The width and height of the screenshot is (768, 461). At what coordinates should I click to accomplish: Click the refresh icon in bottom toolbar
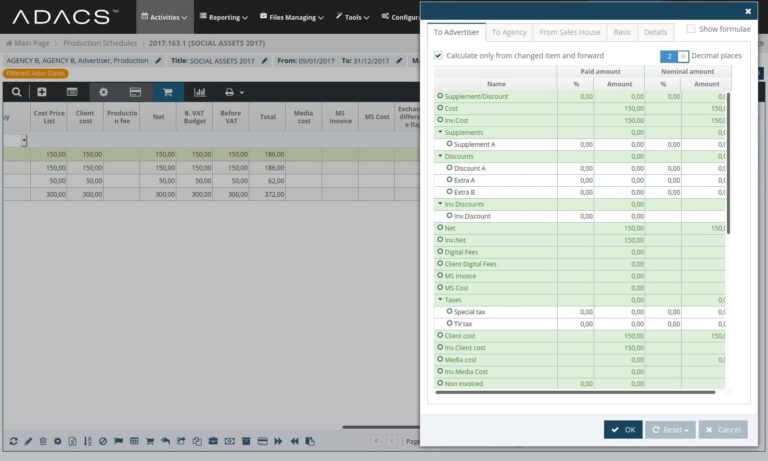tap(13, 441)
